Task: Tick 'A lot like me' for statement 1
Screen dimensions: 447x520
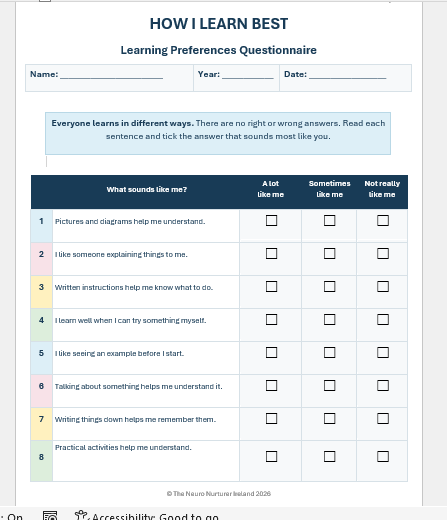Action: coord(271,220)
